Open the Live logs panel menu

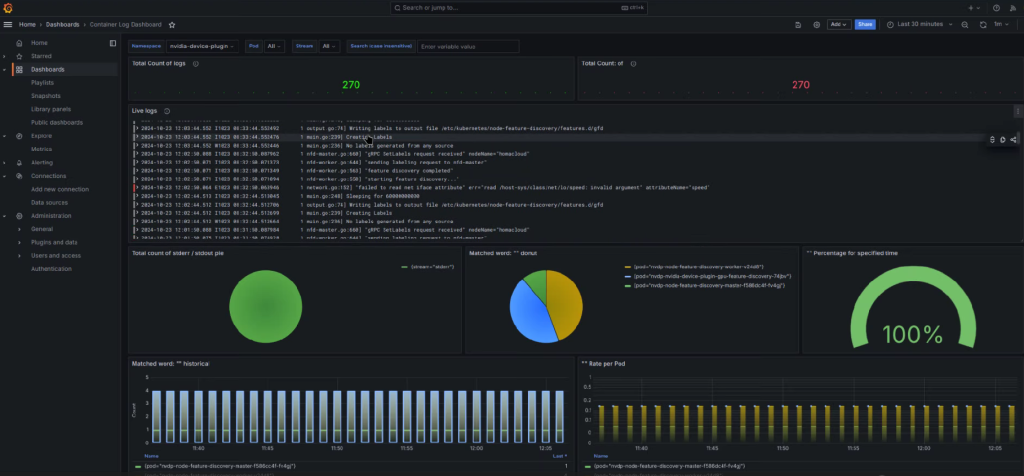point(1017,111)
